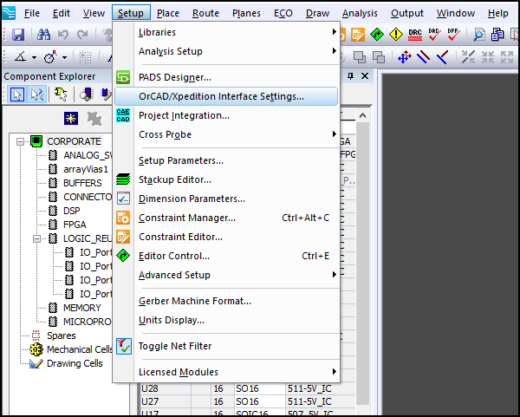520x417 pixels.
Task: Click the DRC red checkmark icon
Action: coord(434,34)
